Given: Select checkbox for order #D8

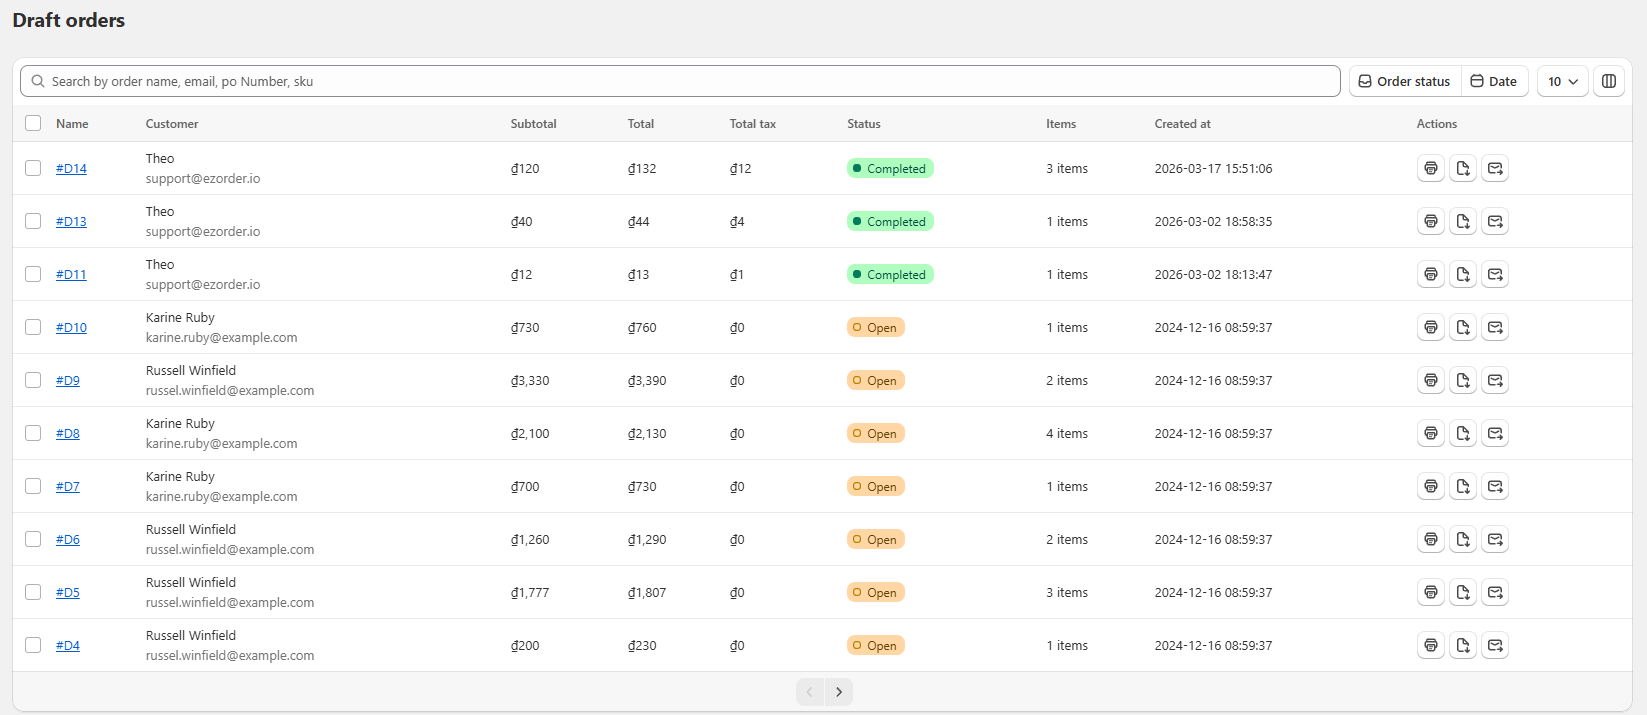Looking at the screenshot, I should [x=33, y=433].
